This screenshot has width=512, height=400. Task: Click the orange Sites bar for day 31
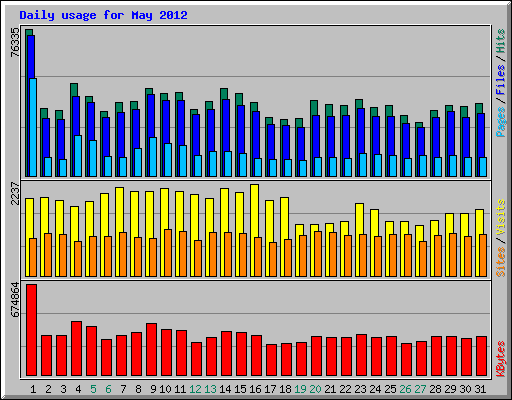pos(483,256)
